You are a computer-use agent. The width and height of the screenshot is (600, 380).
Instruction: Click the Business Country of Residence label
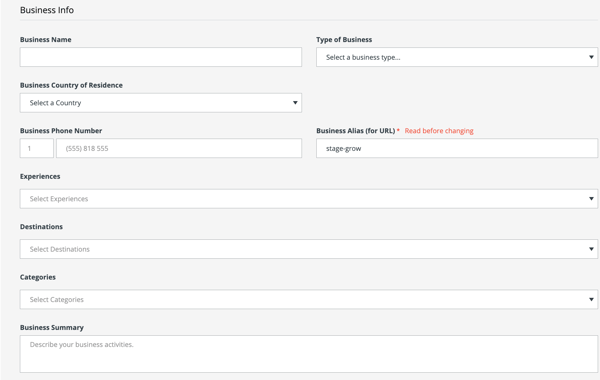pos(71,85)
